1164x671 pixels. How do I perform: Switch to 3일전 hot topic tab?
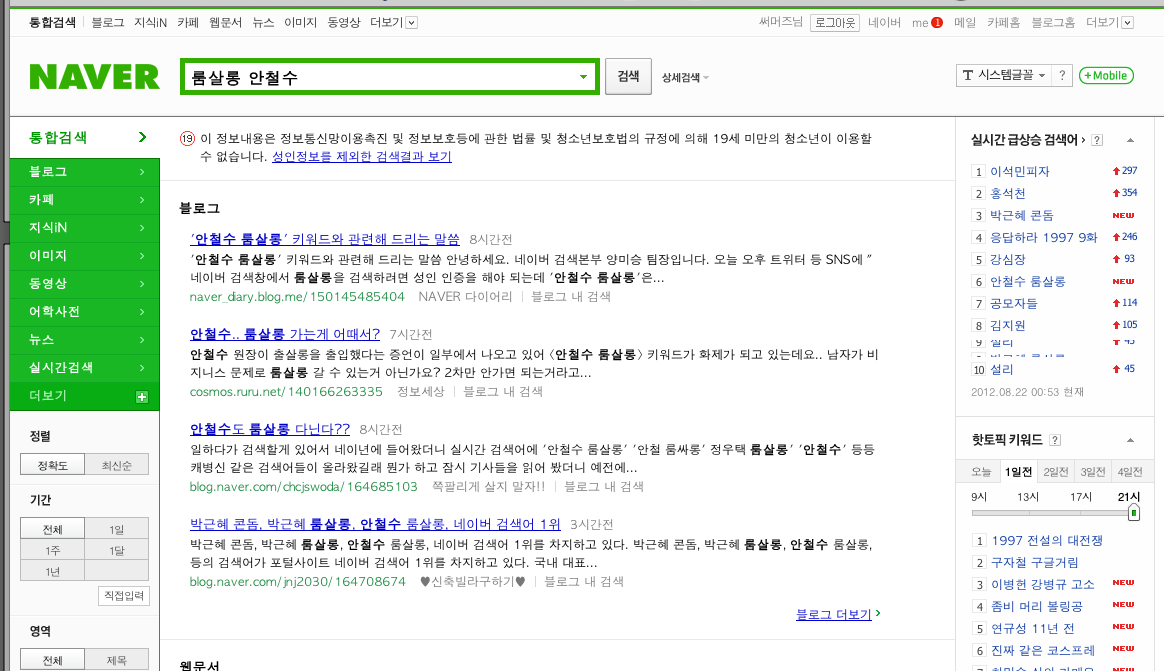coord(1093,471)
